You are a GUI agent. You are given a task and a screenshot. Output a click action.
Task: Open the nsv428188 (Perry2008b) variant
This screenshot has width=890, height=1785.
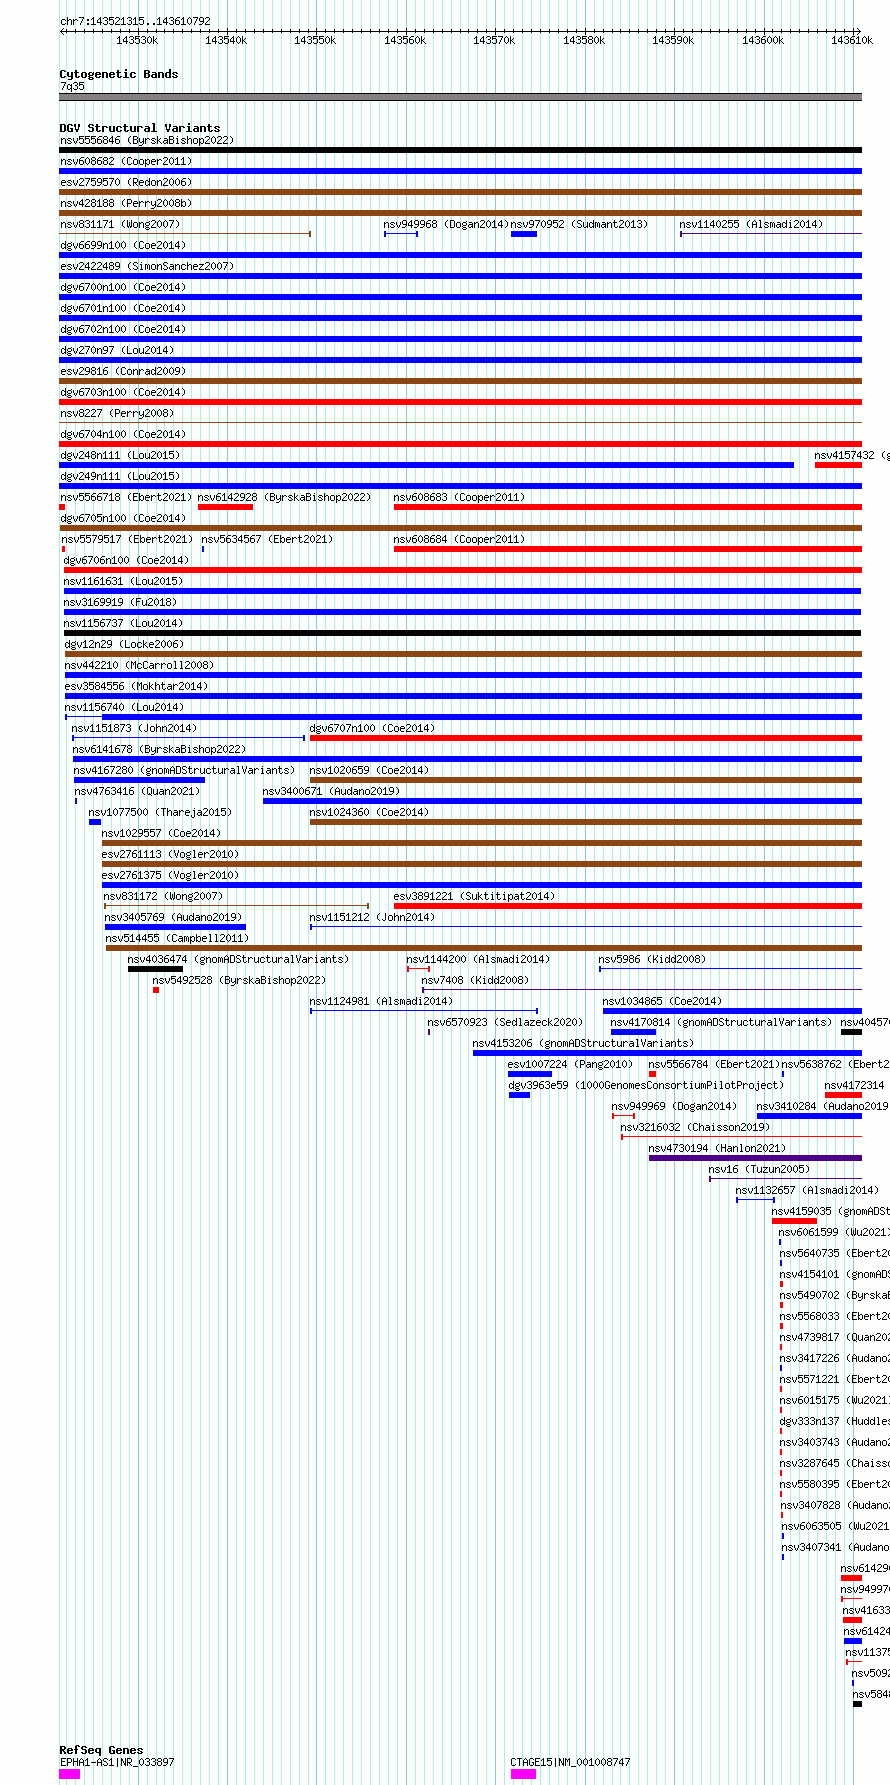pos(126,203)
